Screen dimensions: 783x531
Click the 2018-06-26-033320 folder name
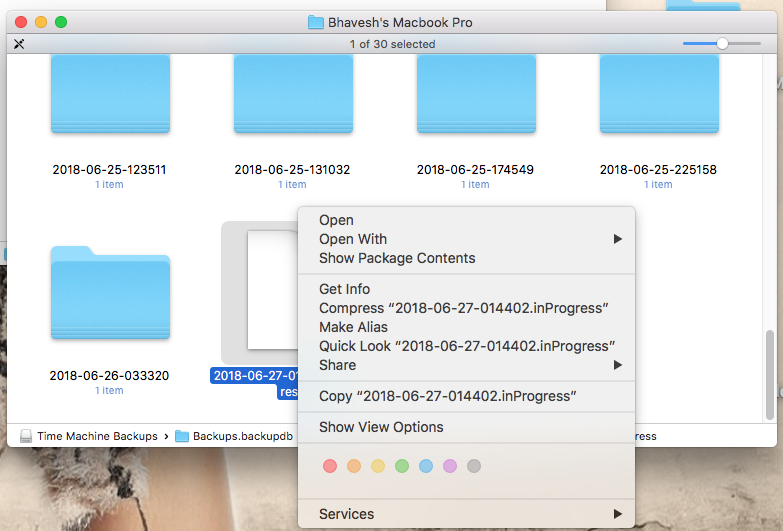tap(109, 376)
